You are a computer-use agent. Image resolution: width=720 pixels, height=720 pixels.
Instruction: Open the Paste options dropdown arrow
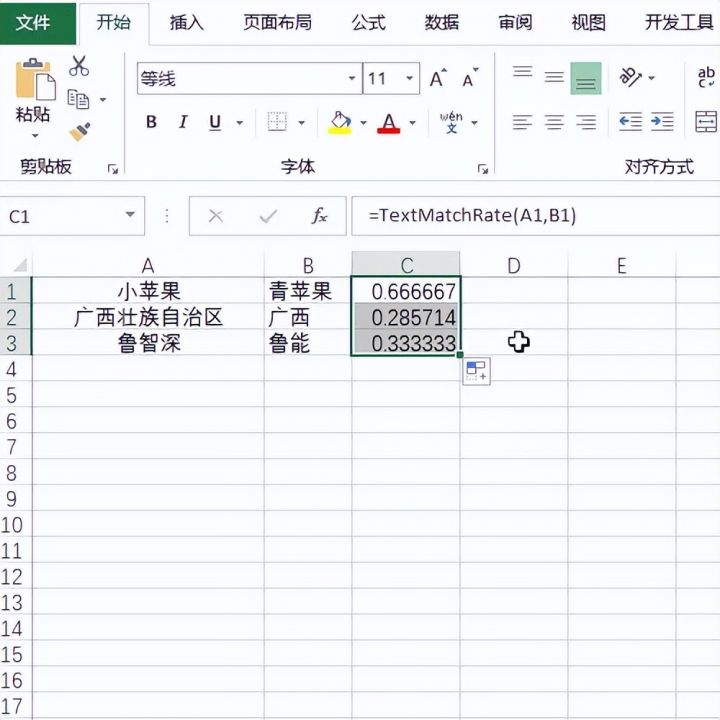(x=35, y=136)
